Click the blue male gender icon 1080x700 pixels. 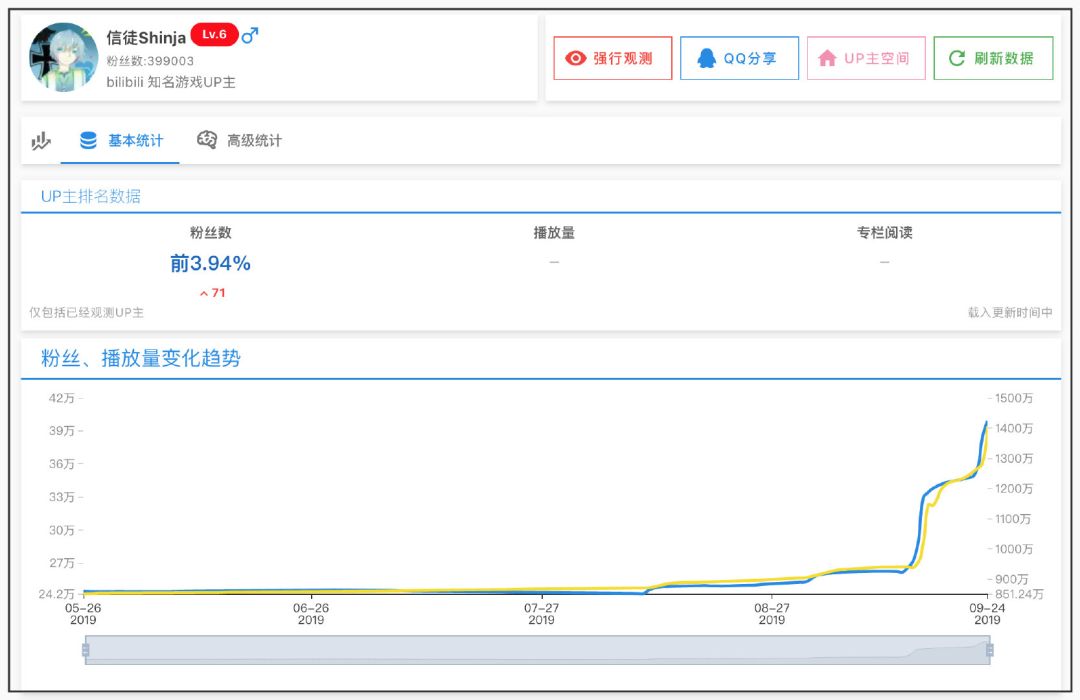pyautogui.click(x=250, y=36)
